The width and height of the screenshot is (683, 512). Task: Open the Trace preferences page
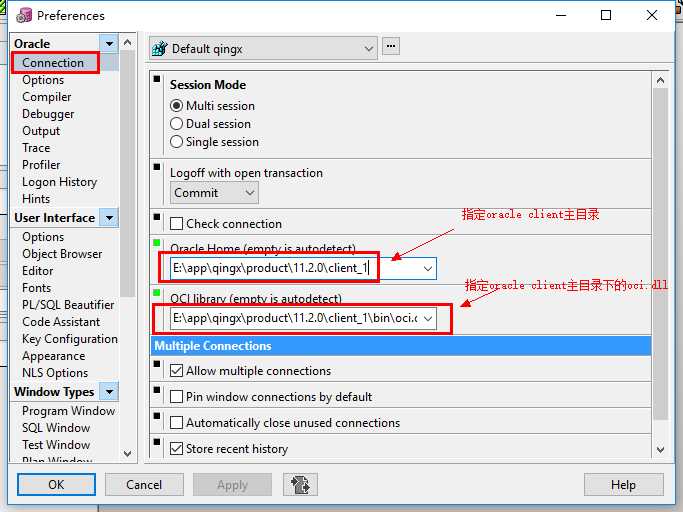pos(36,148)
